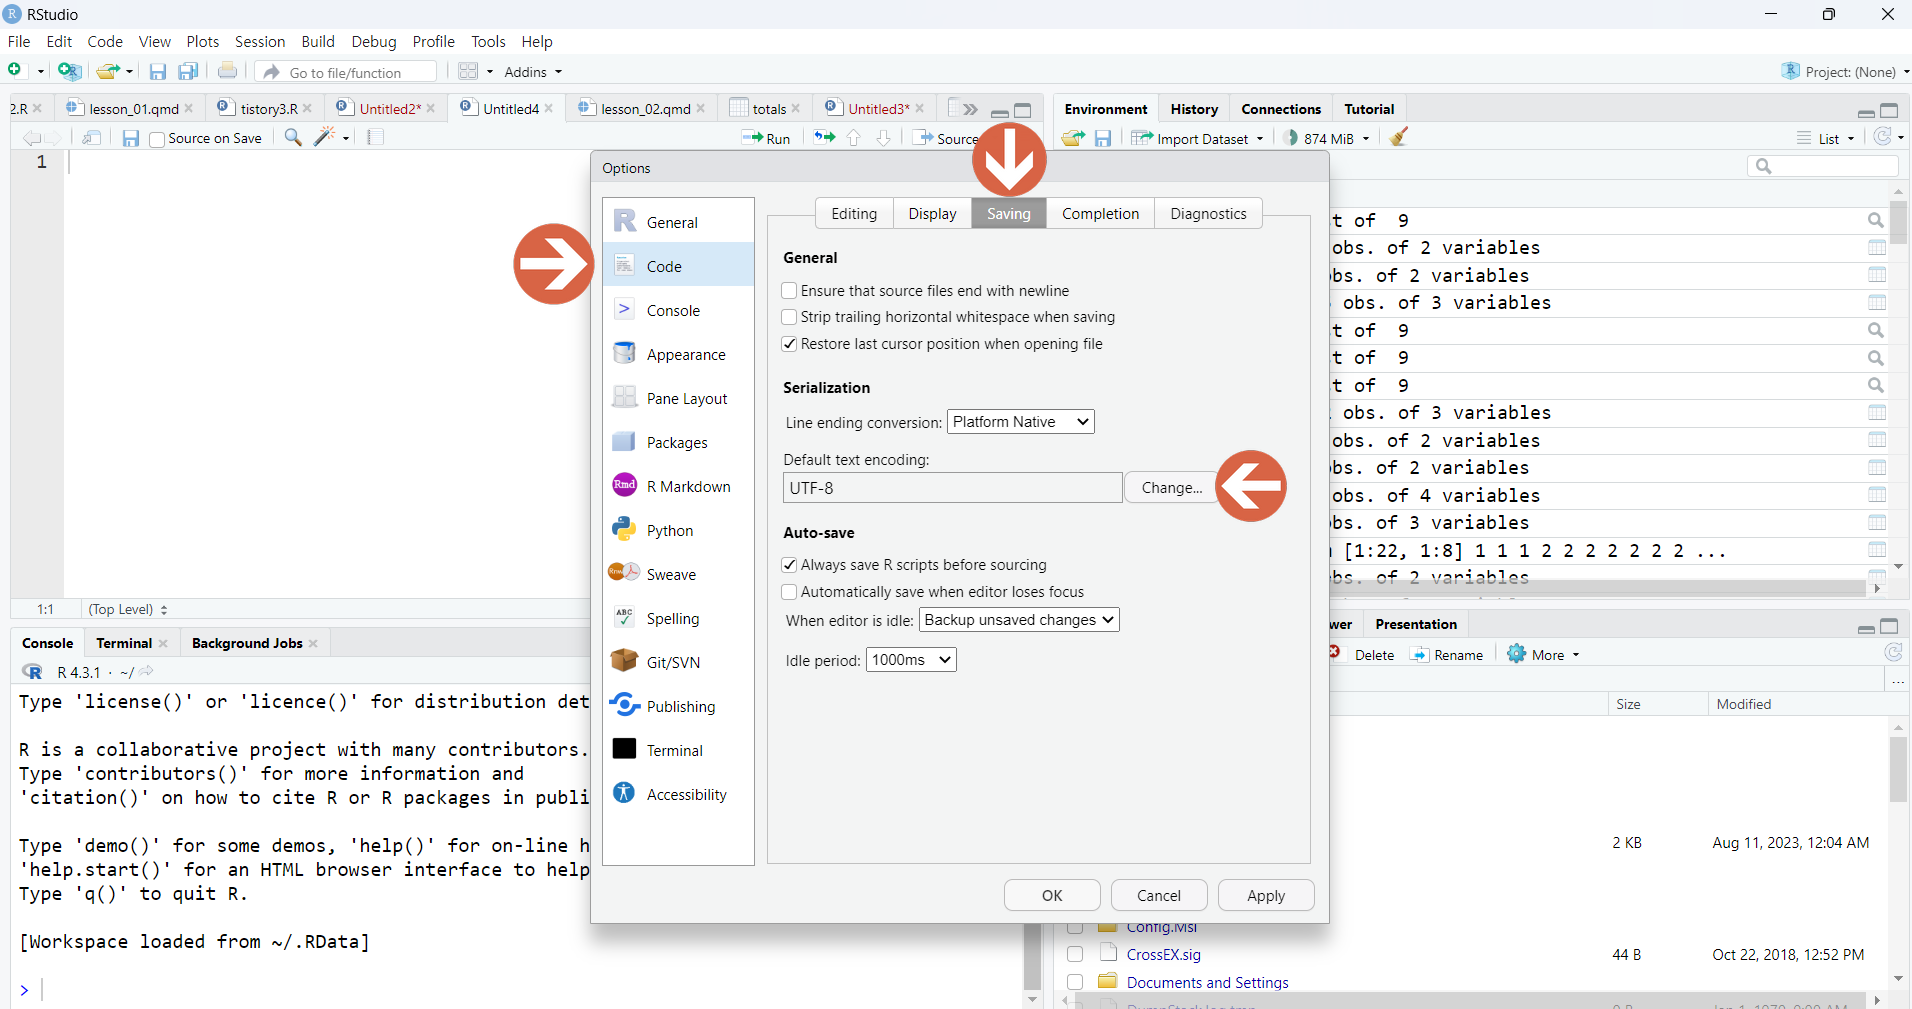Click the Go to file/function field
Viewport: 1912px width, 1009px height.
(x=346, y=72)
